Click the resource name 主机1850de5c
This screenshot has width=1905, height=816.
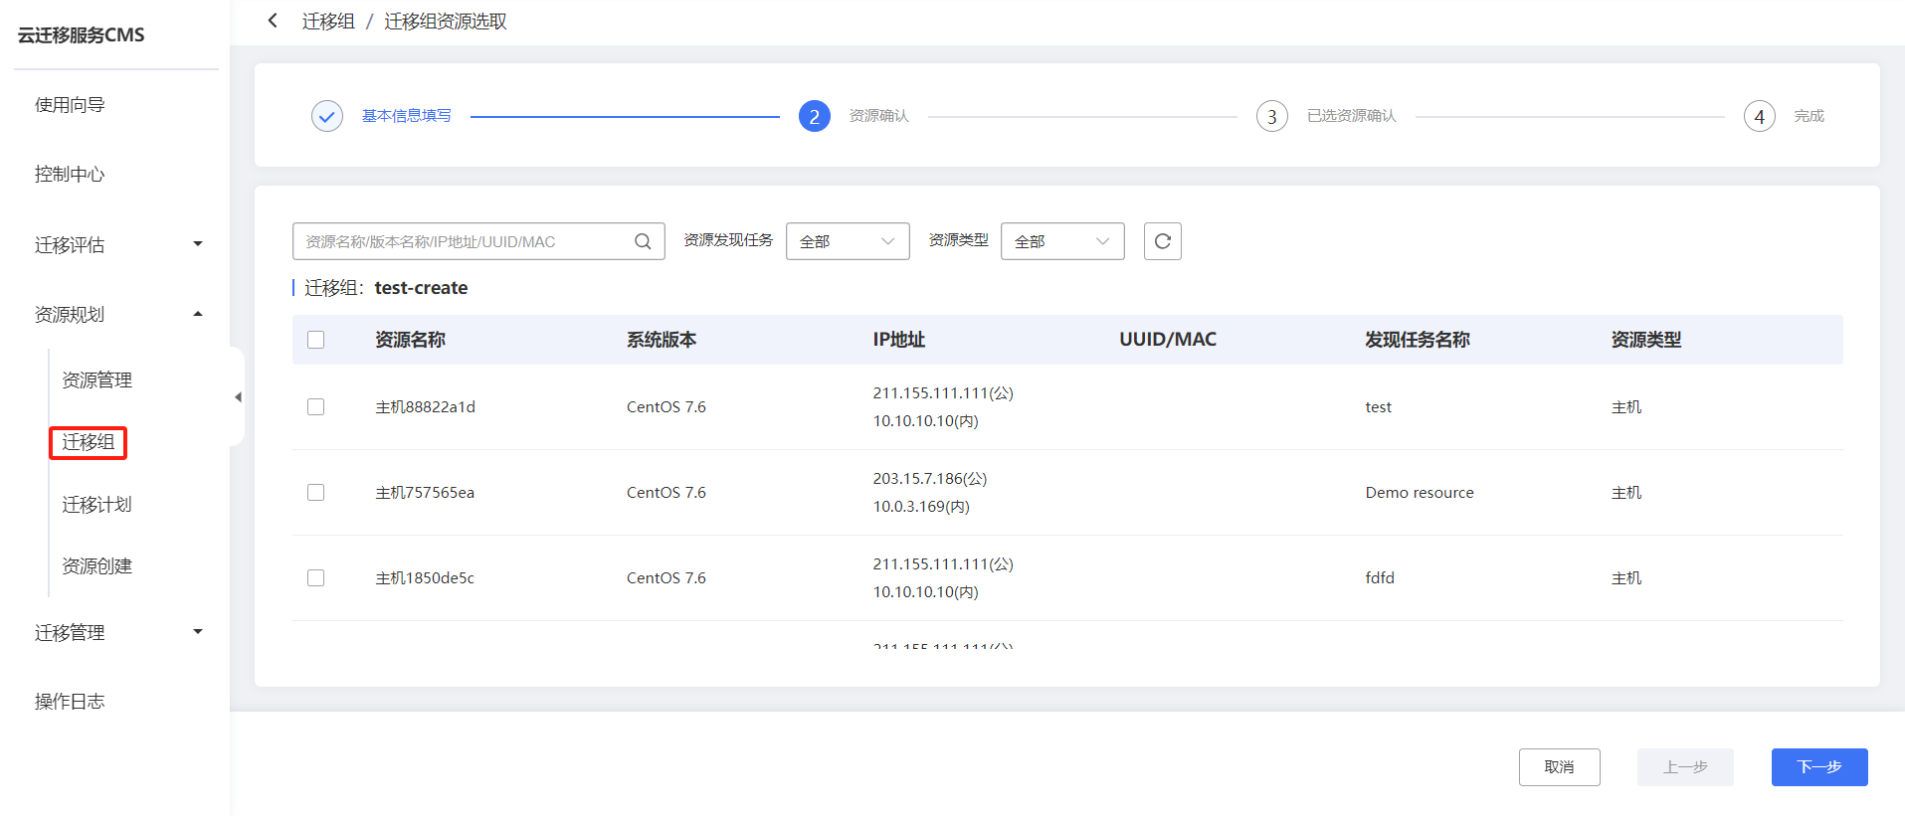click(x=425, y=578)
